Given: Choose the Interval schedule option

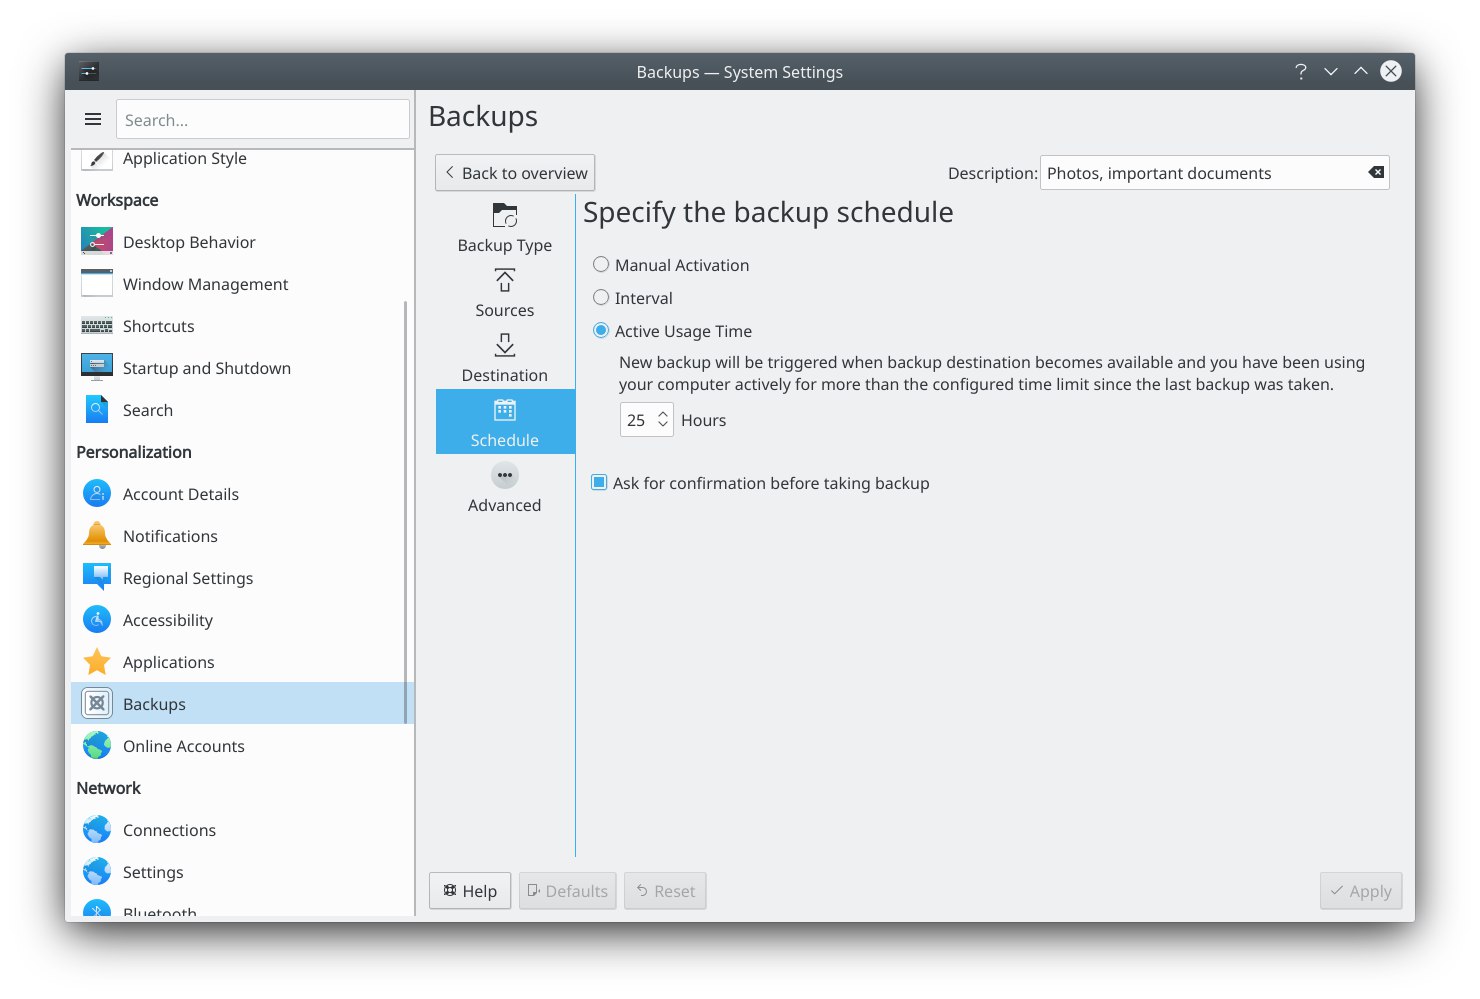Looking at the screenshot, I should 601,298.
